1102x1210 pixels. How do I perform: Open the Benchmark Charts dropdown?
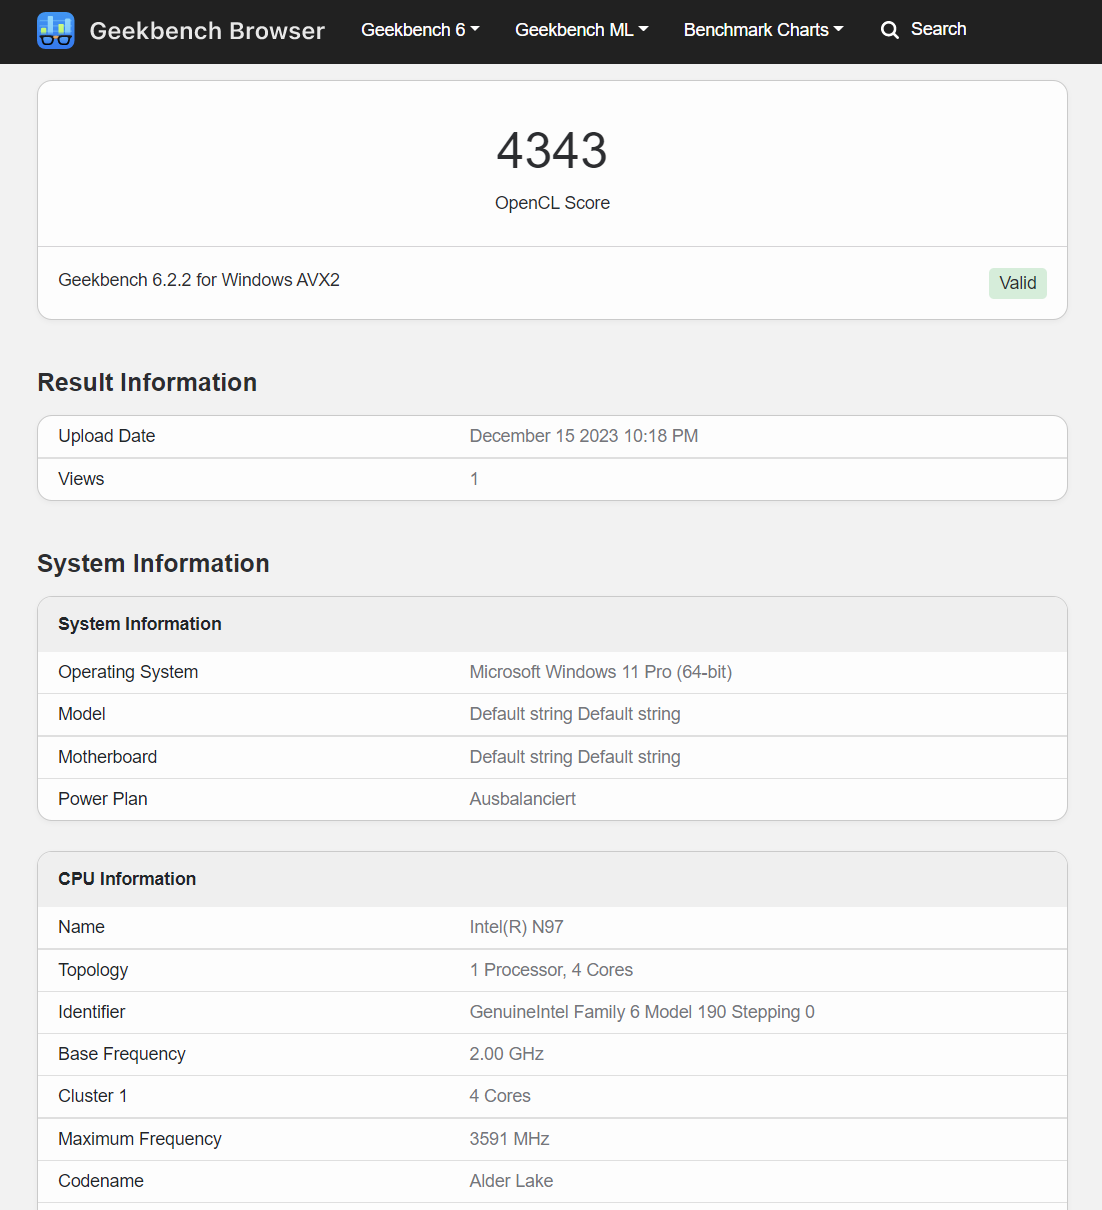(x=764, y=30)
